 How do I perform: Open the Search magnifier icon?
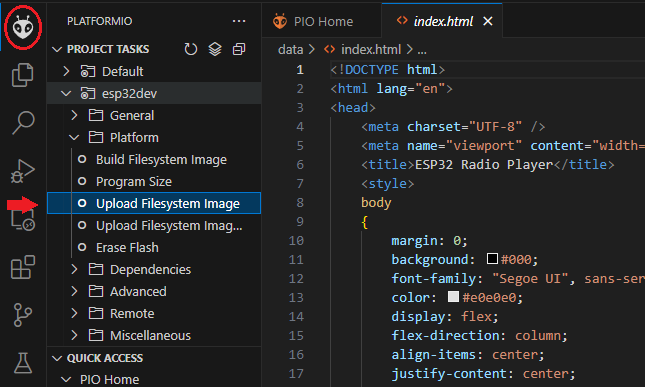click(x=23, y=123)
